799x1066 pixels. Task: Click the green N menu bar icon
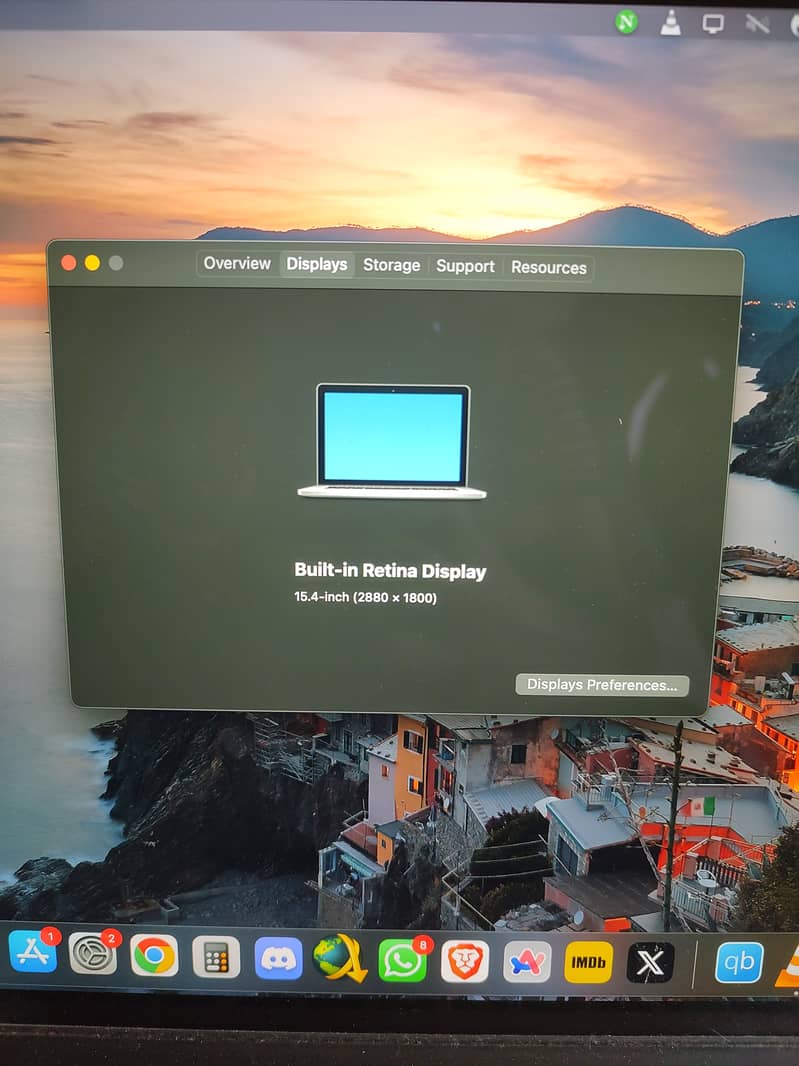pos(627,21)
